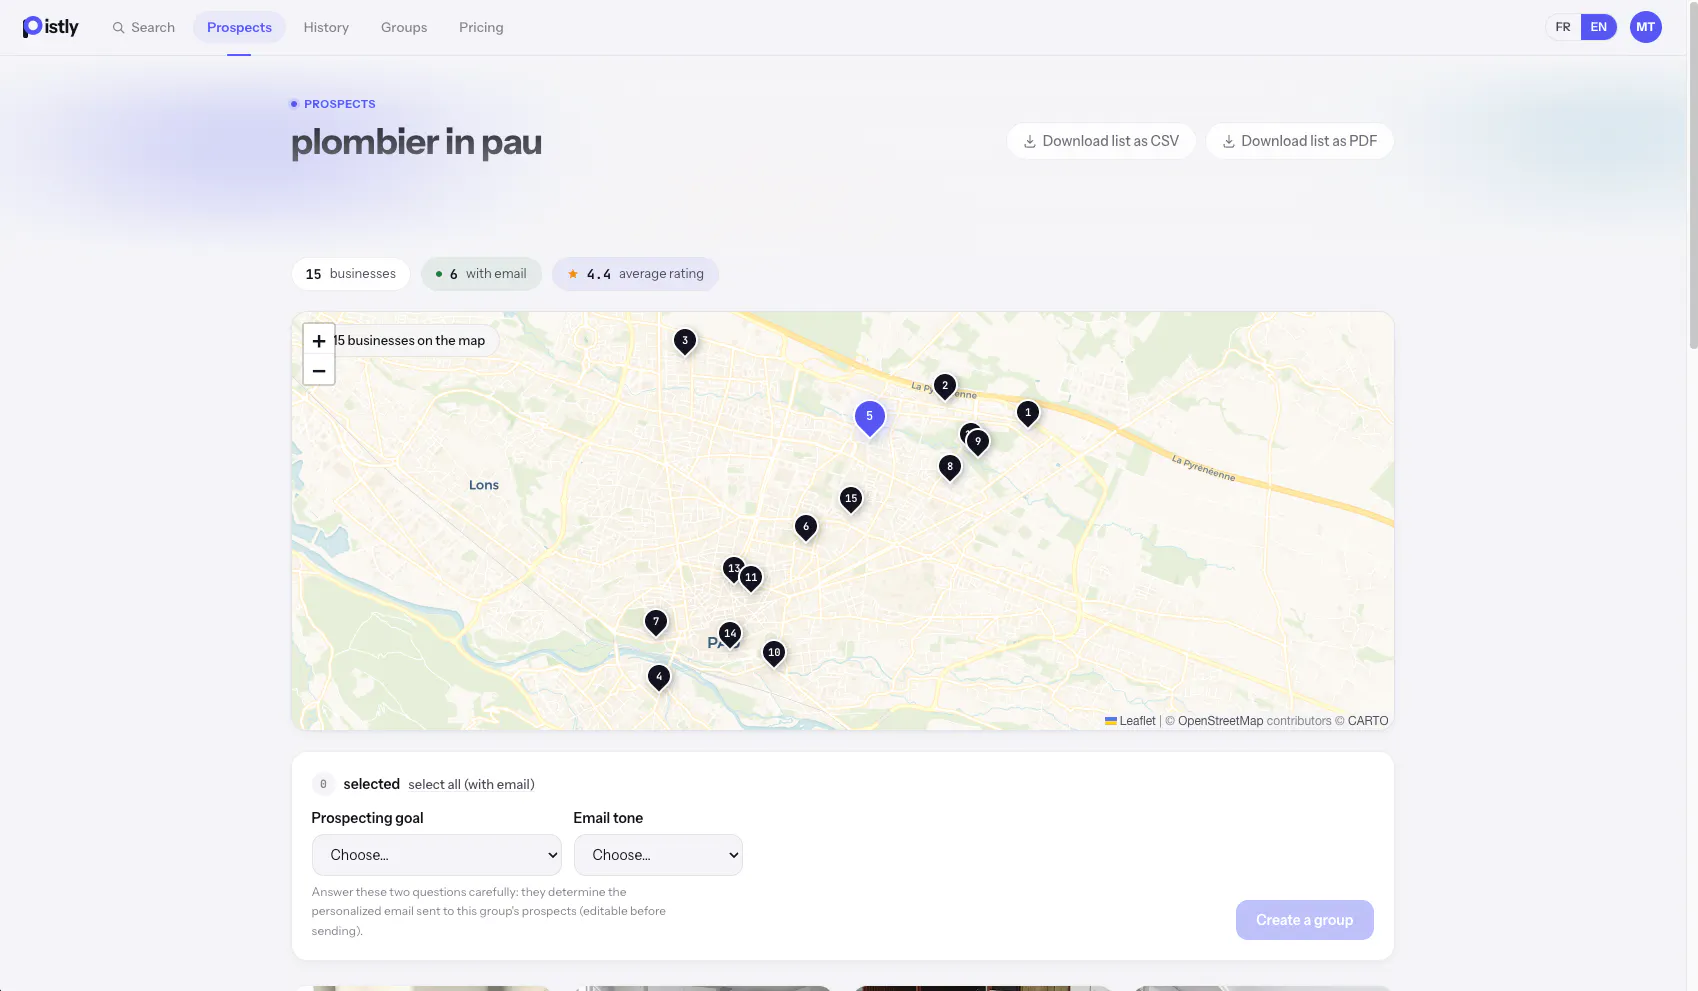
Task: Select map marker number 7
Action: (656, 623)
